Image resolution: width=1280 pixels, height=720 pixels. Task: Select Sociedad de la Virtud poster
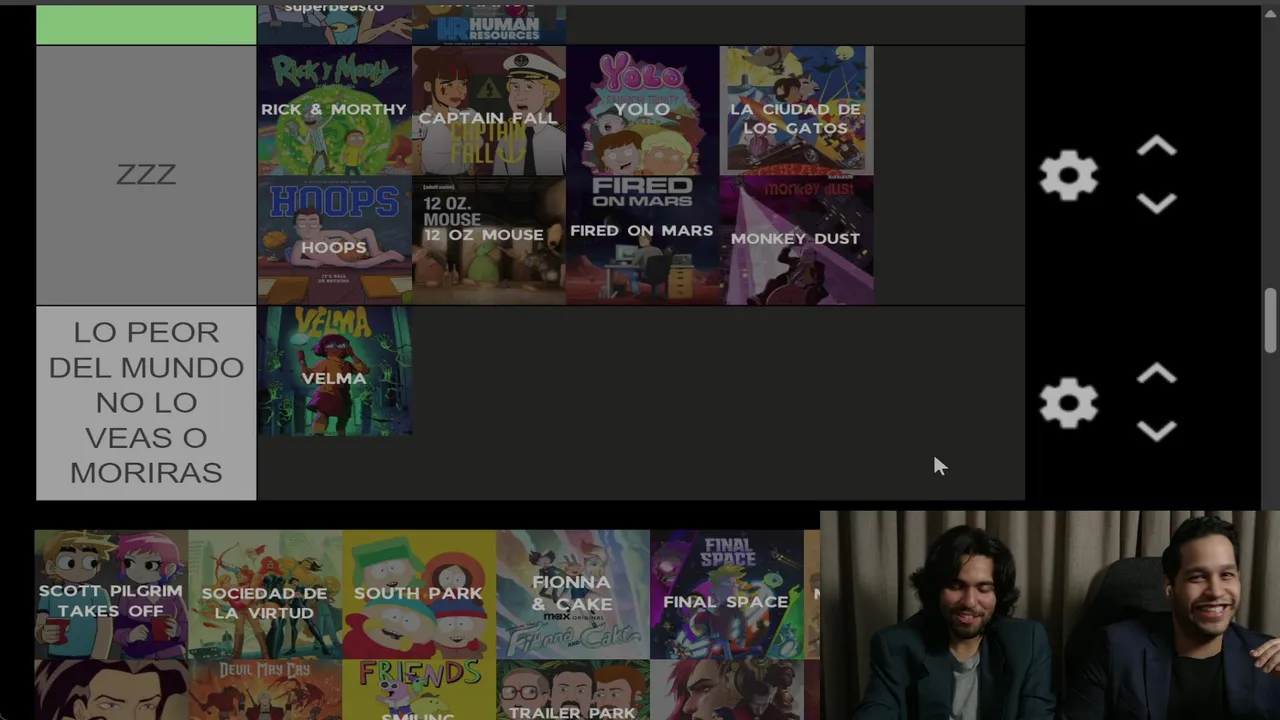265,595
